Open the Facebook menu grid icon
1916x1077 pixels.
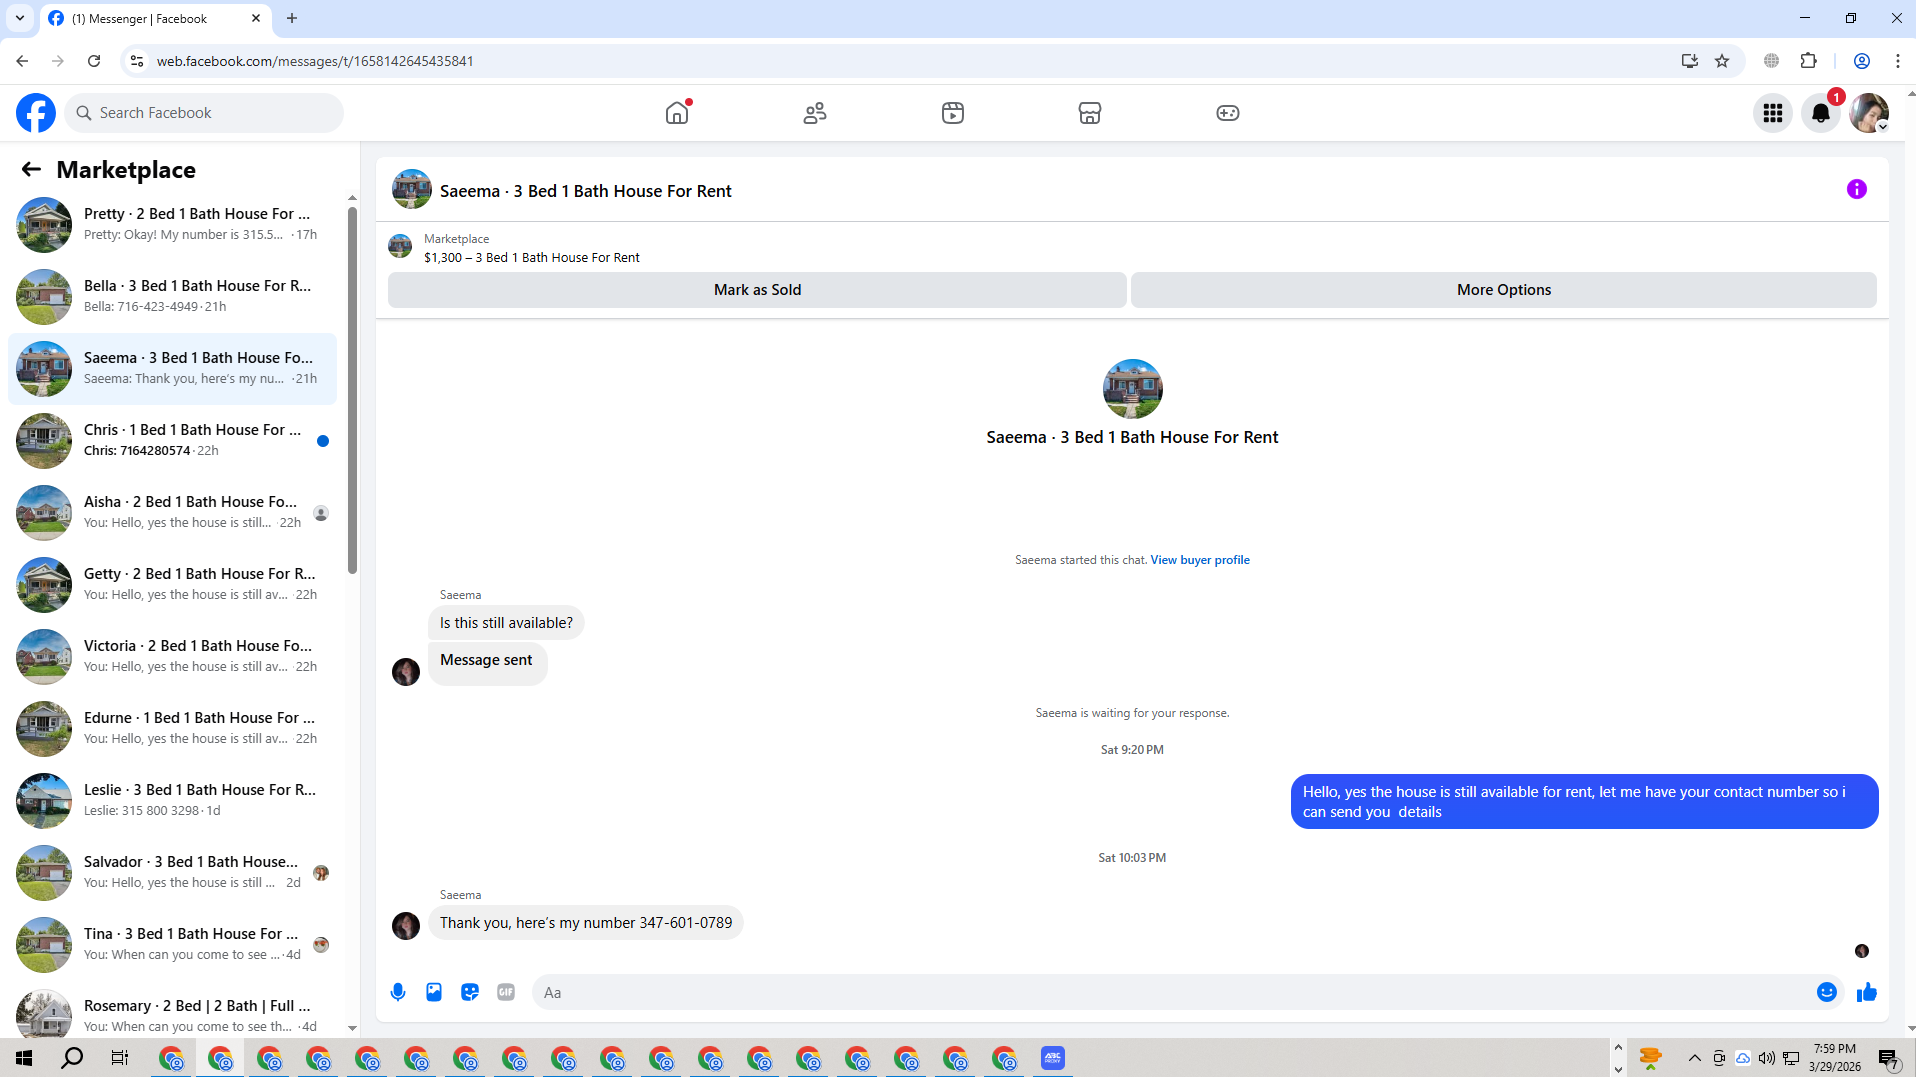tap(1773, 113)
